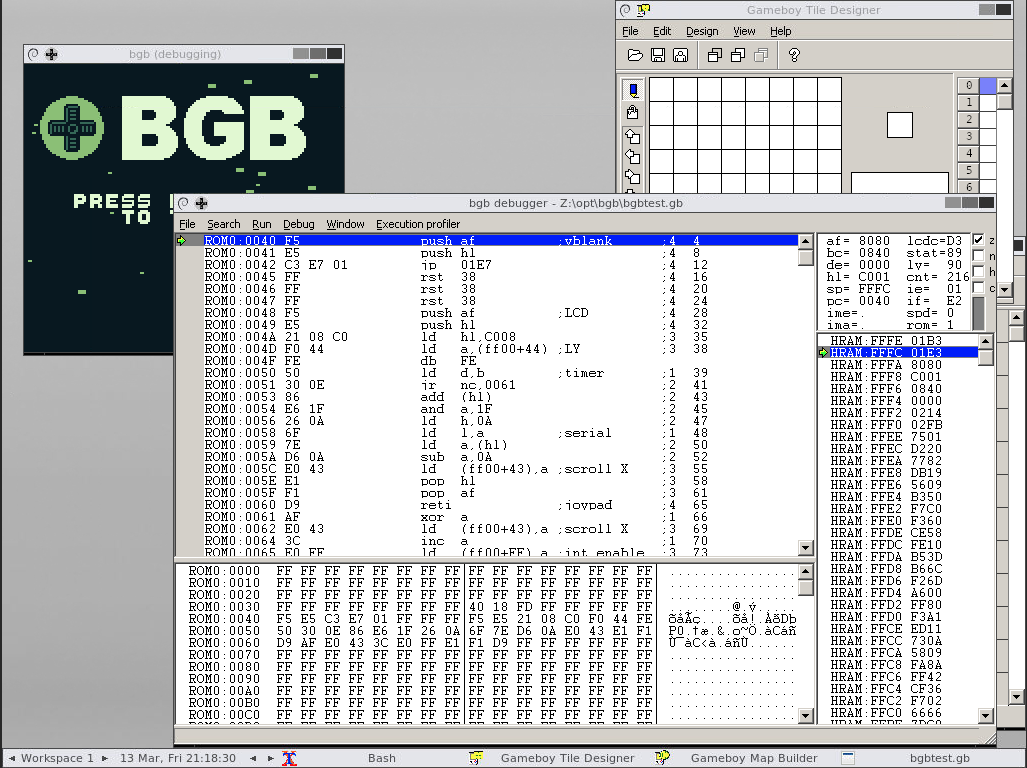
Task: Click Tile Designer title bar app icon
Action: tap(644, 10)
